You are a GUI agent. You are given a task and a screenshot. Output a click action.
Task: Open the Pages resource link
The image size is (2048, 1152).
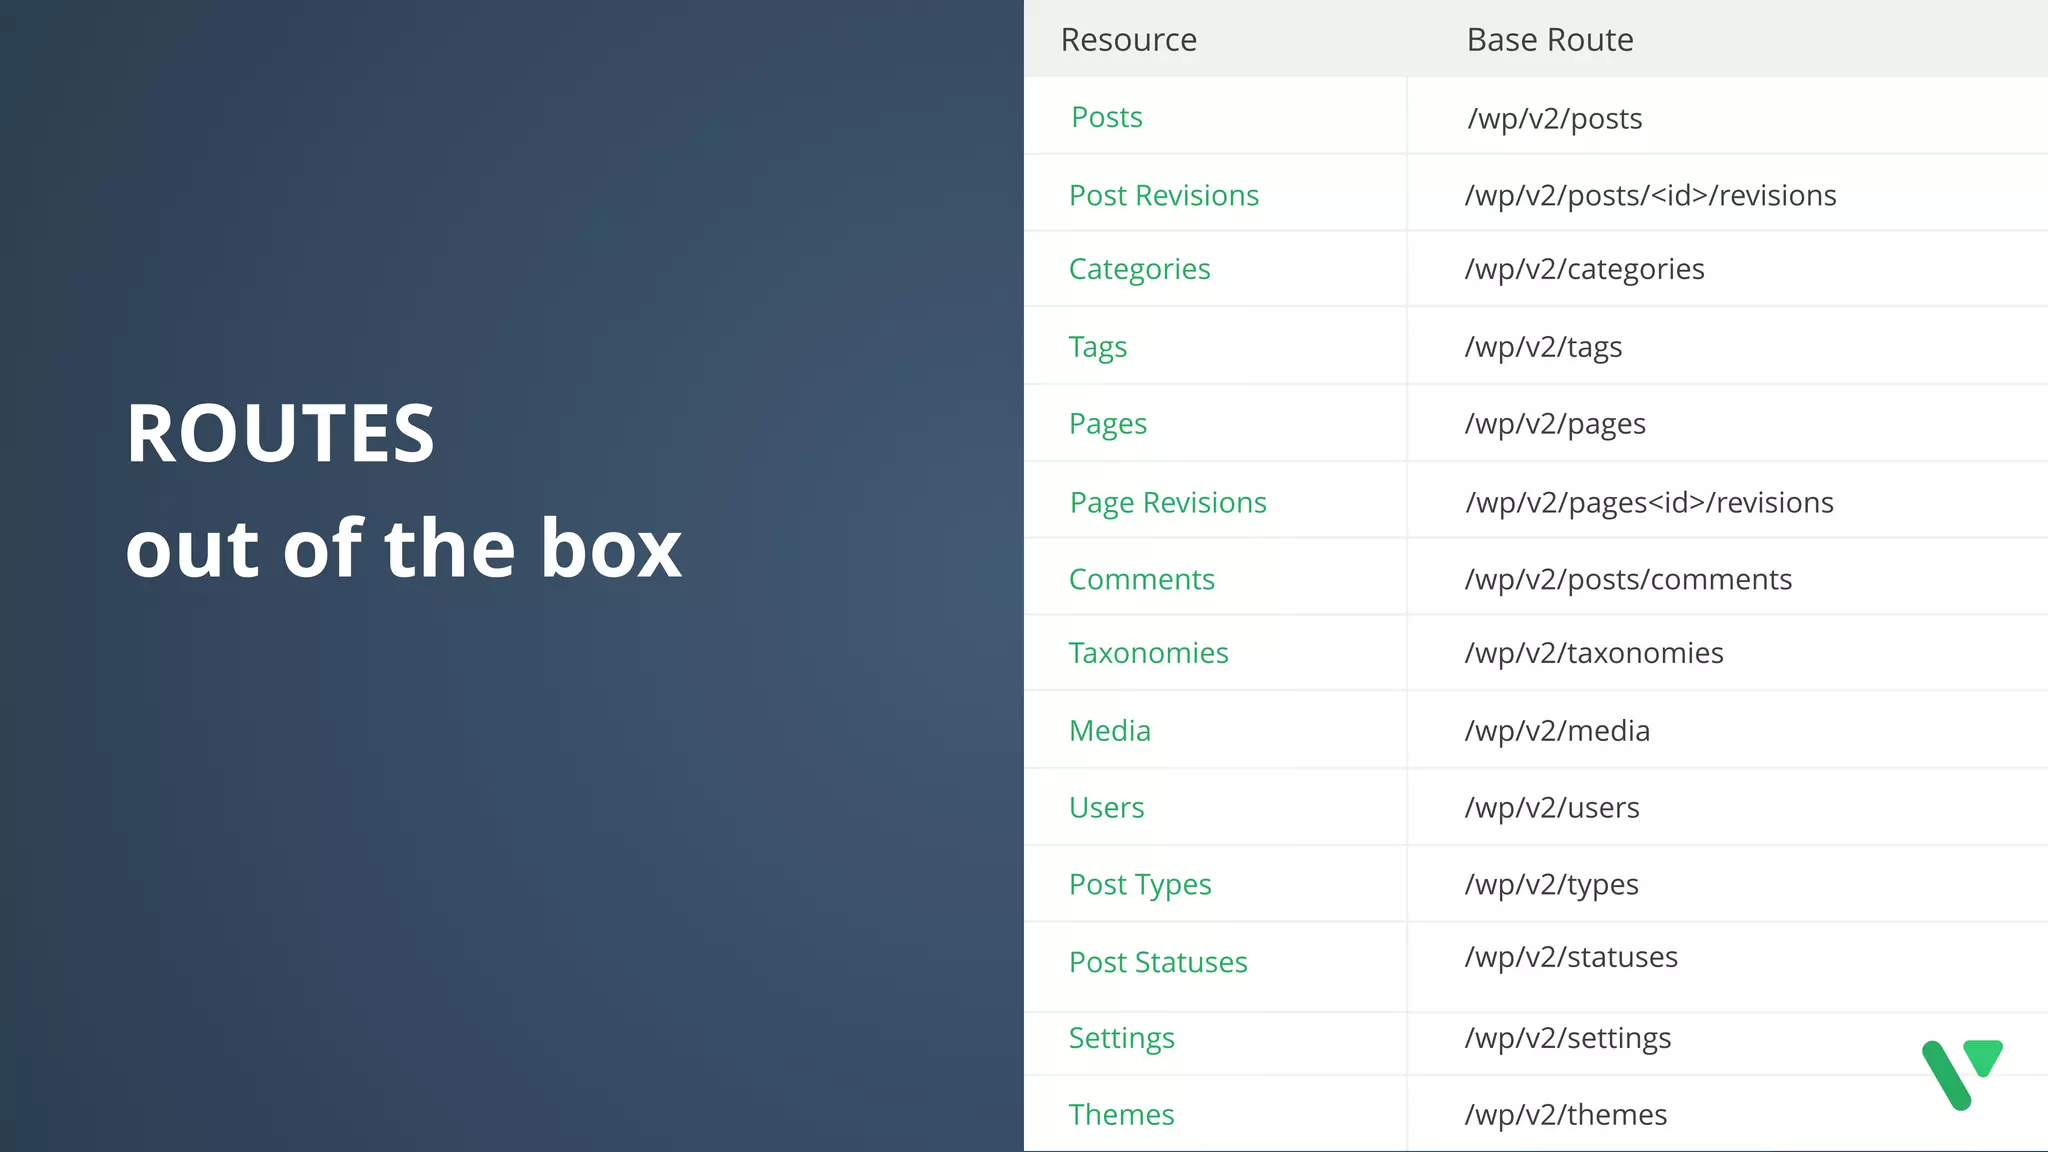click(1107, 424)
